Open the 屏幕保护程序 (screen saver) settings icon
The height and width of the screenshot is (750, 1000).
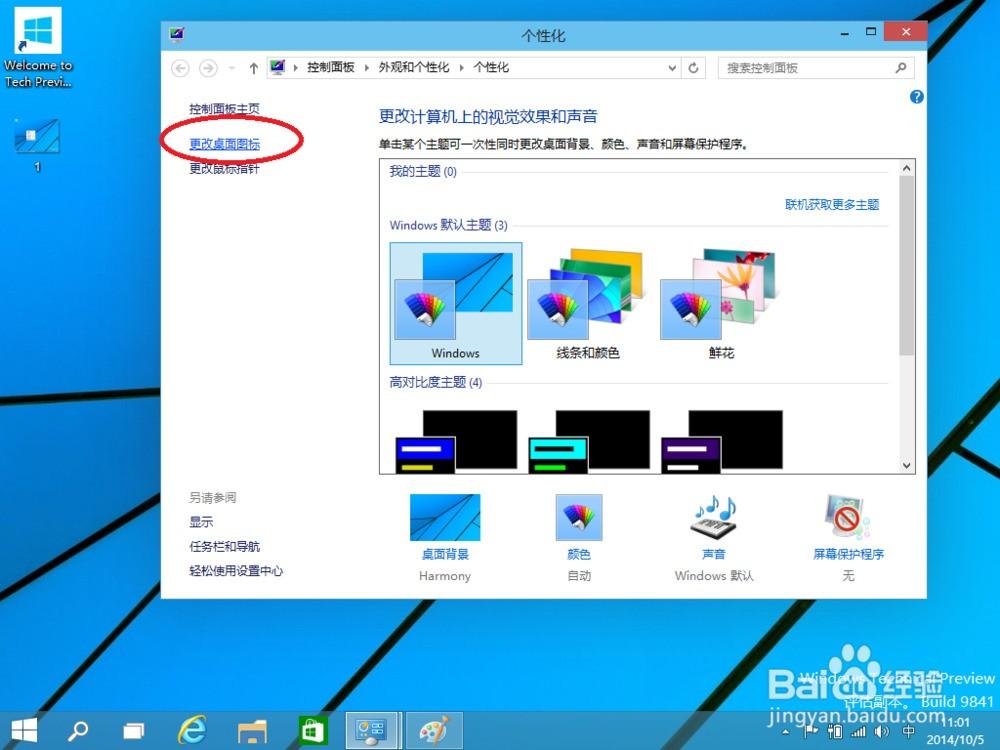(847, 517)
